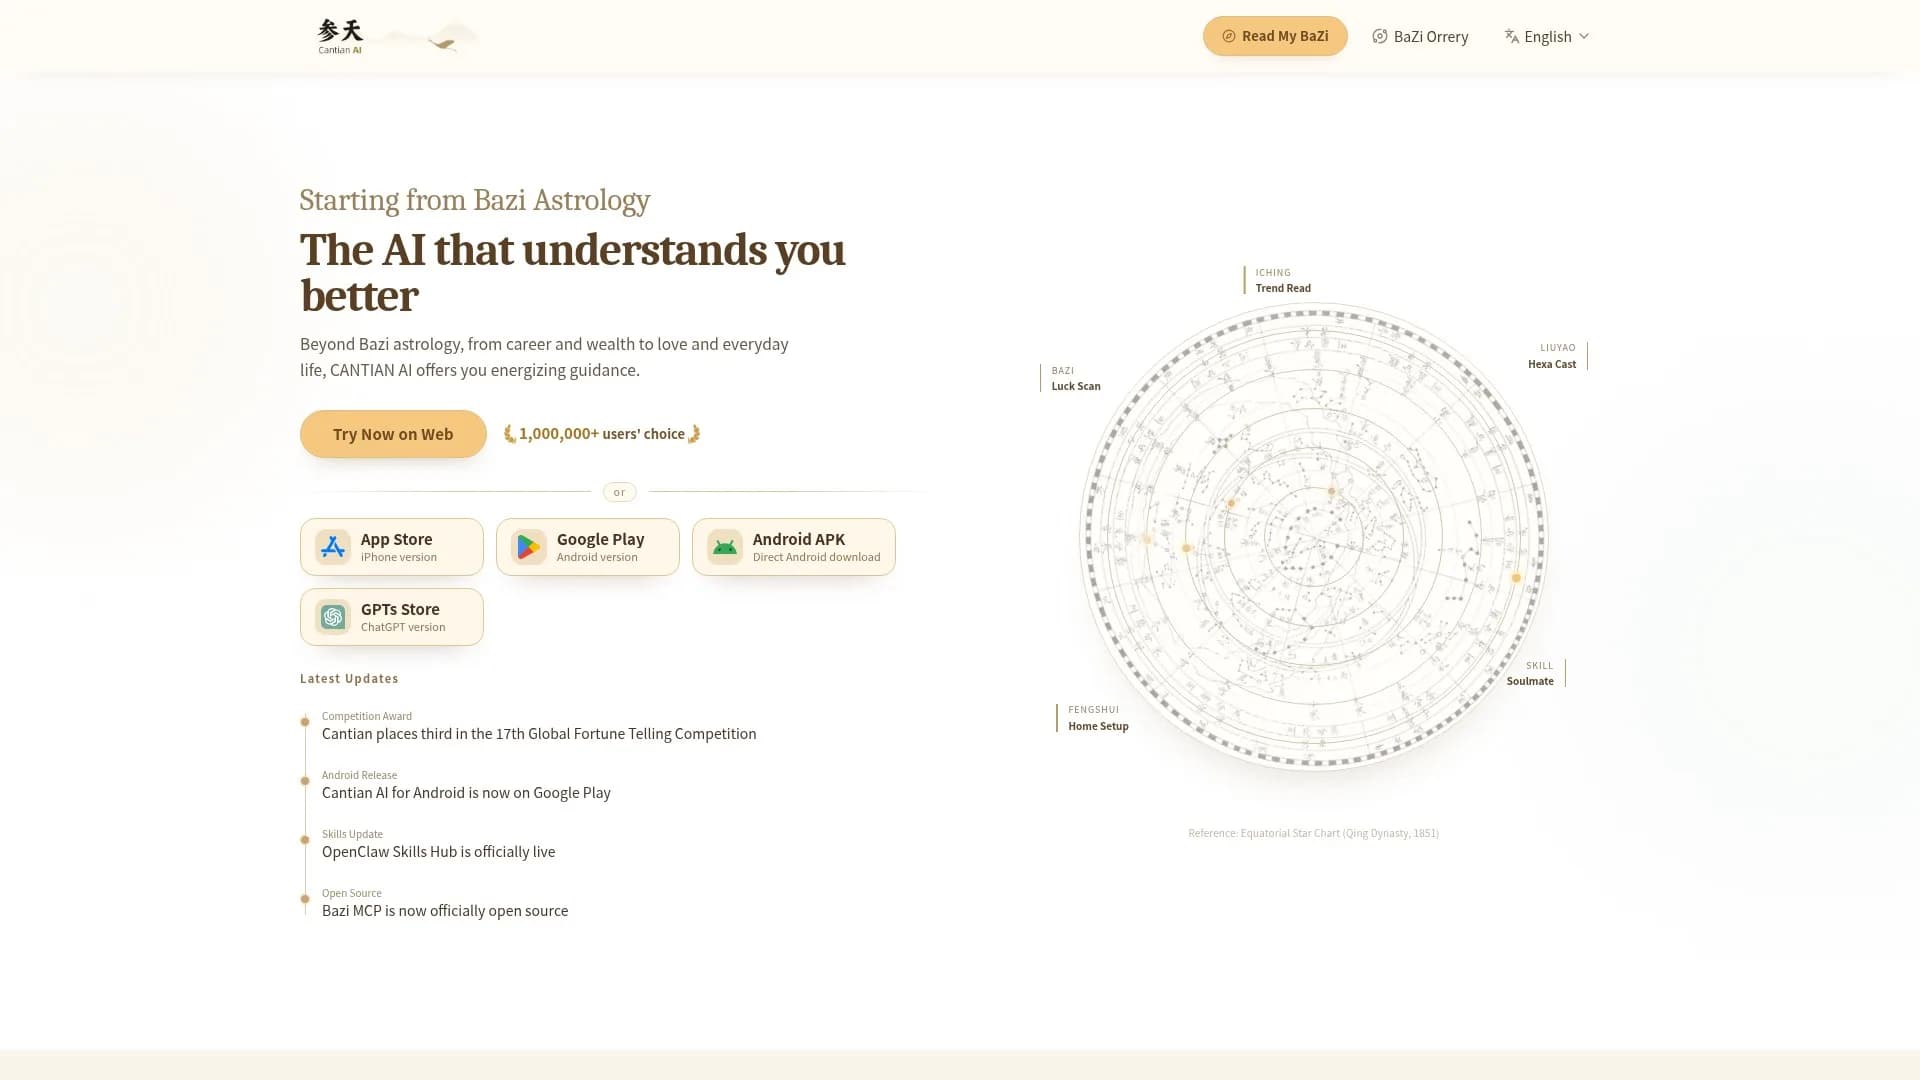
Task: Click the Read My BaZi button
Action: [1275, 36]
